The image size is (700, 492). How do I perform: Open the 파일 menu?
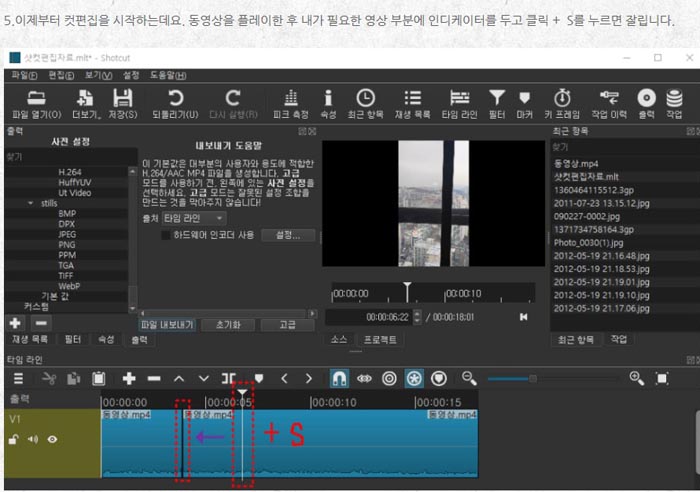tap(24, 75)
